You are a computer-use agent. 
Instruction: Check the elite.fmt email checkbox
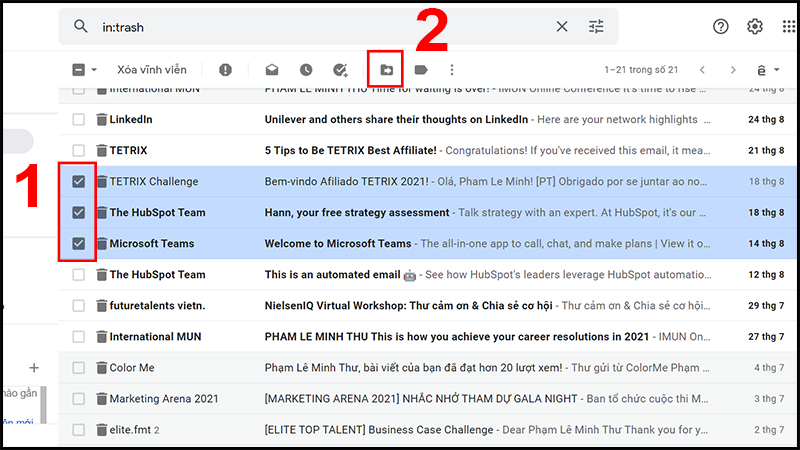(x=79, y=430)
